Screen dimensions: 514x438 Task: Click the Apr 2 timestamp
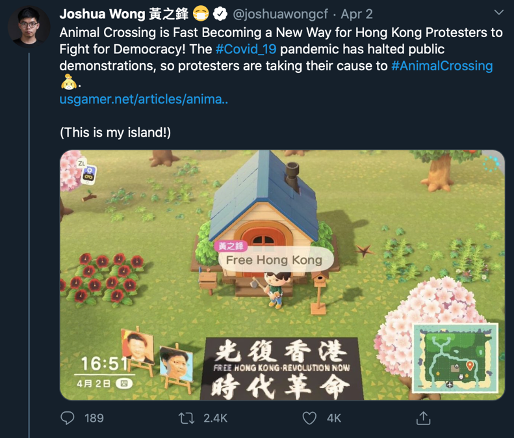(357, 14)
